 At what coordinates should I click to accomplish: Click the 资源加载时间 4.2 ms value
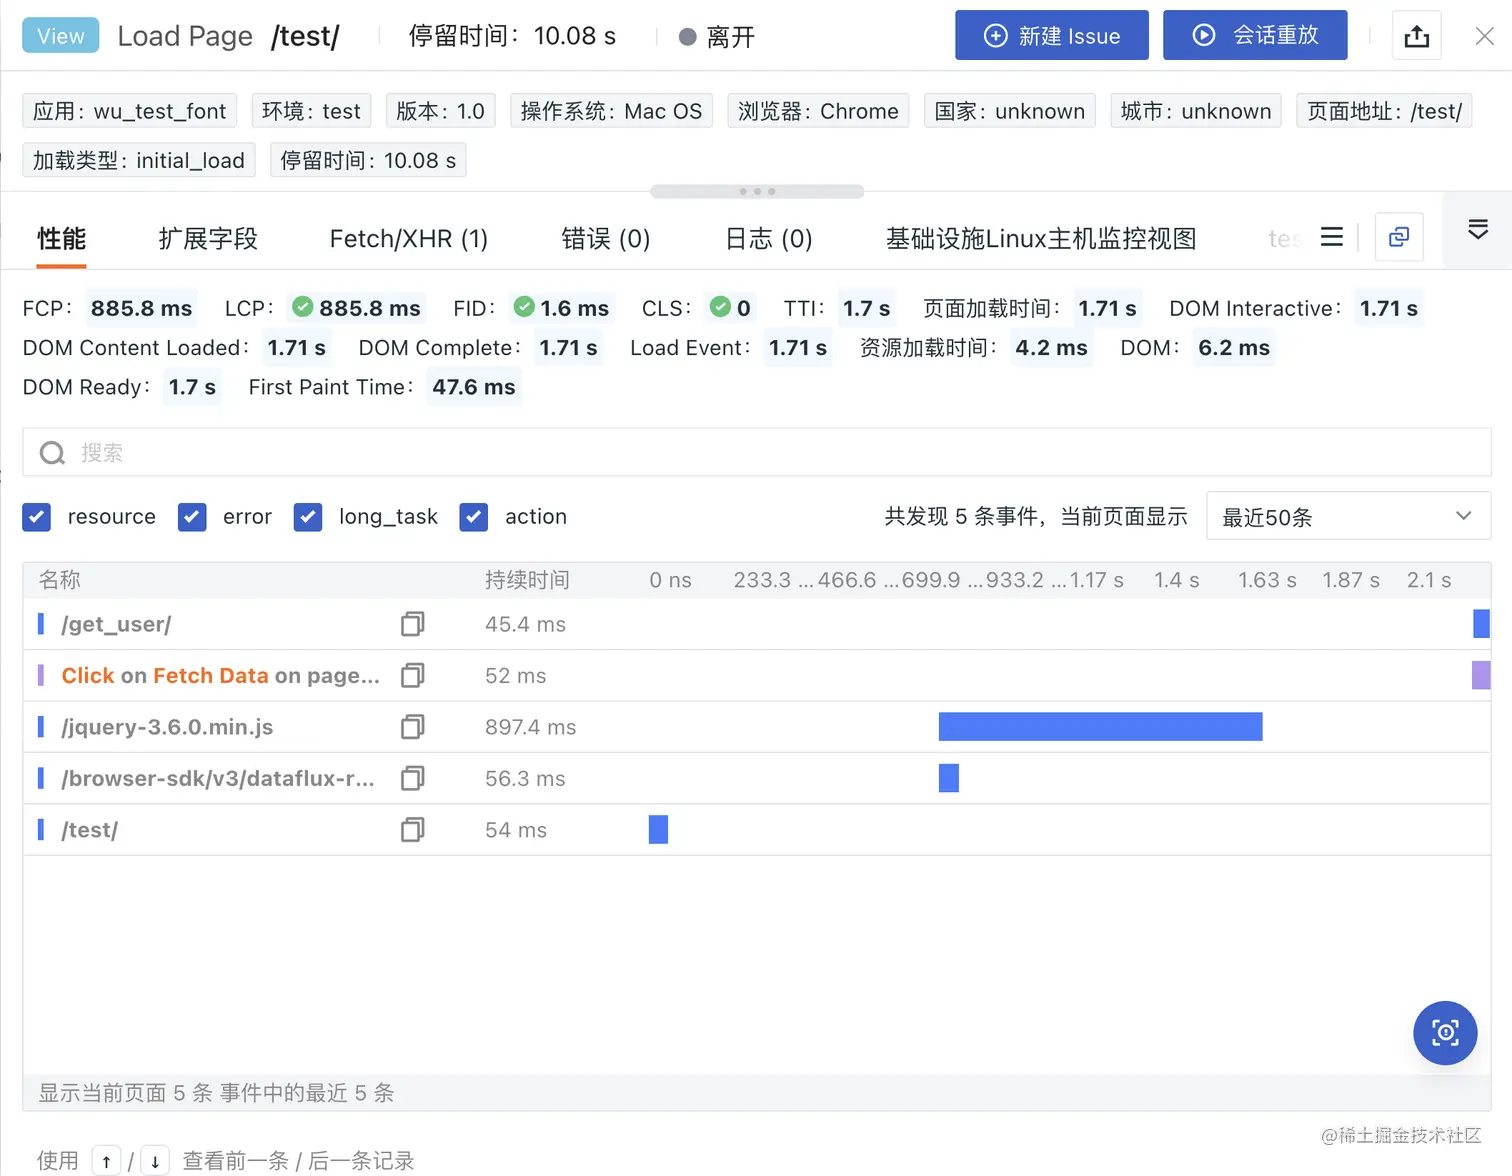pyautogui.click(x=1051, y=348)
